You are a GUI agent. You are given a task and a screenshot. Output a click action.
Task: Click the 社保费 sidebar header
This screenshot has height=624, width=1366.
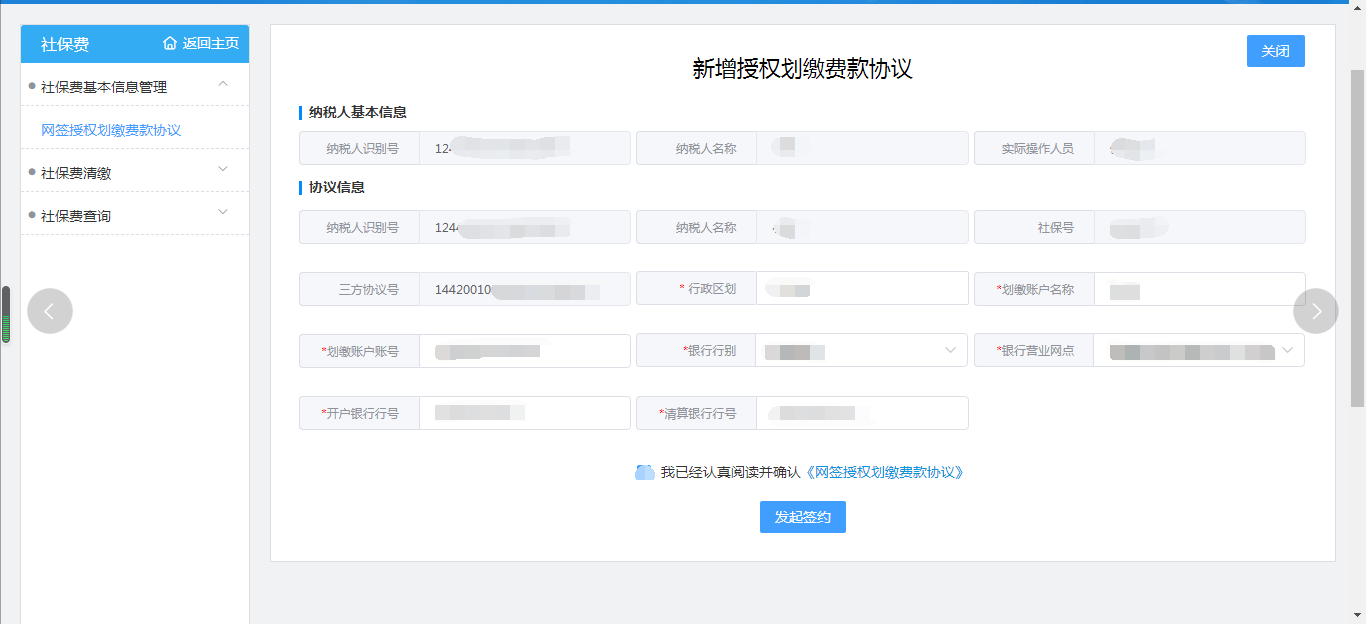pyautogui.click(x=56, y=44)
